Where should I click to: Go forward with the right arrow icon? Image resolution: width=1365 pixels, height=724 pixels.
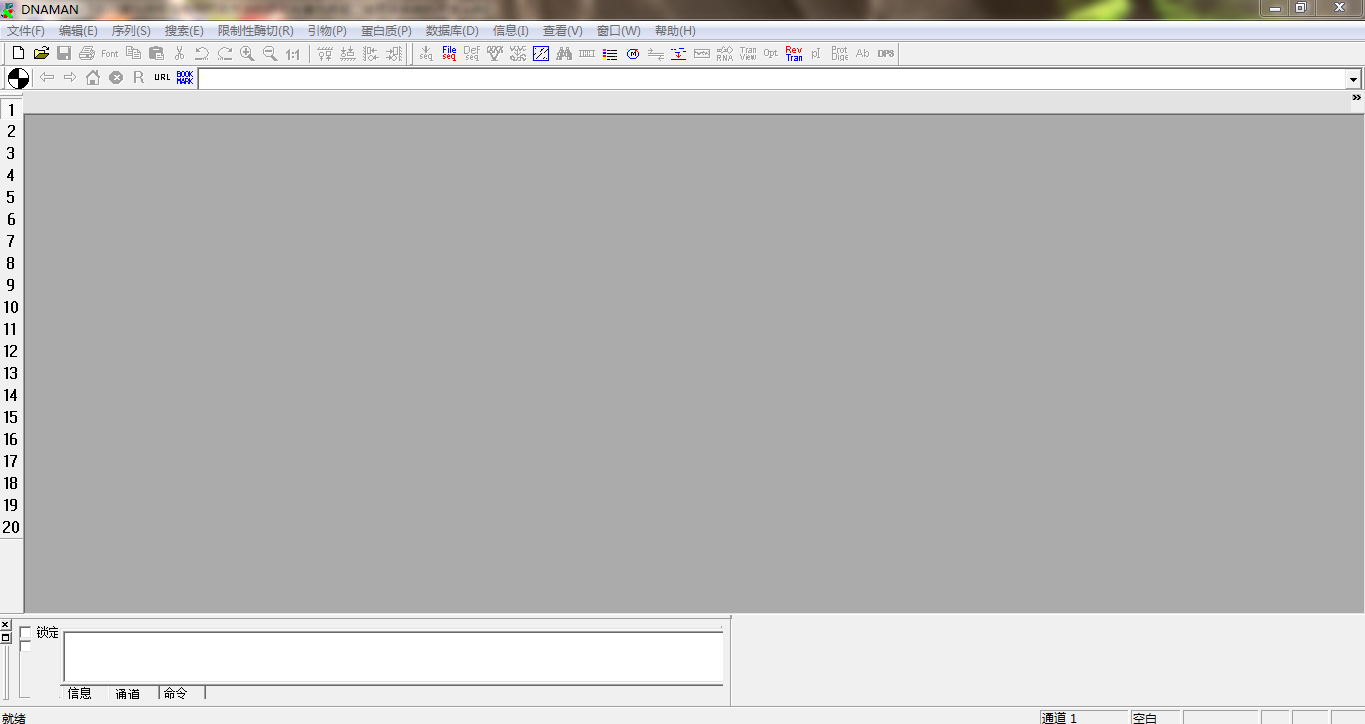(70, 77)
